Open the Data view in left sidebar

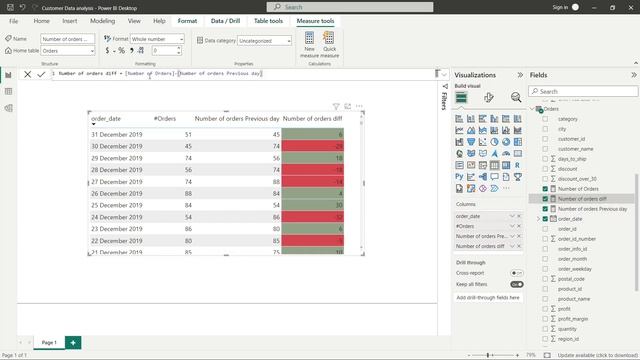[x=9, y=91]
